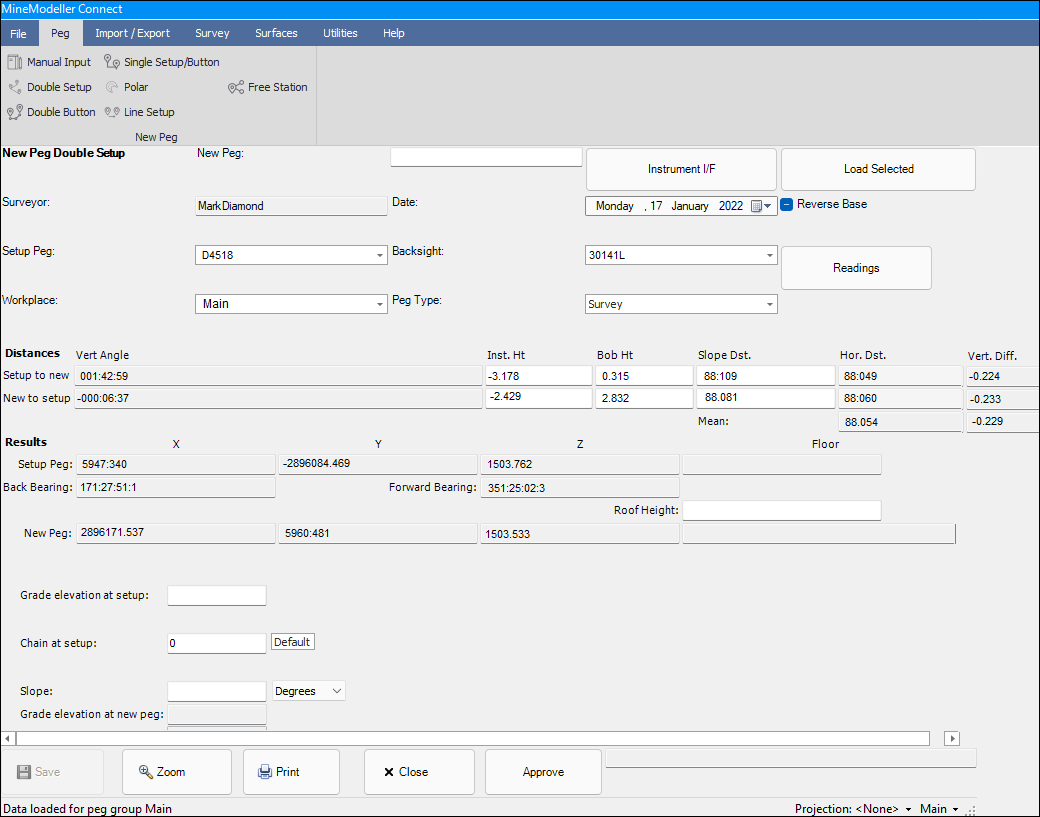Click the horizontal scrollbar right arrow
Image resolution: width=1040 pixels, height=817 pixels.
pyautogui.click(x=952, y=738)
